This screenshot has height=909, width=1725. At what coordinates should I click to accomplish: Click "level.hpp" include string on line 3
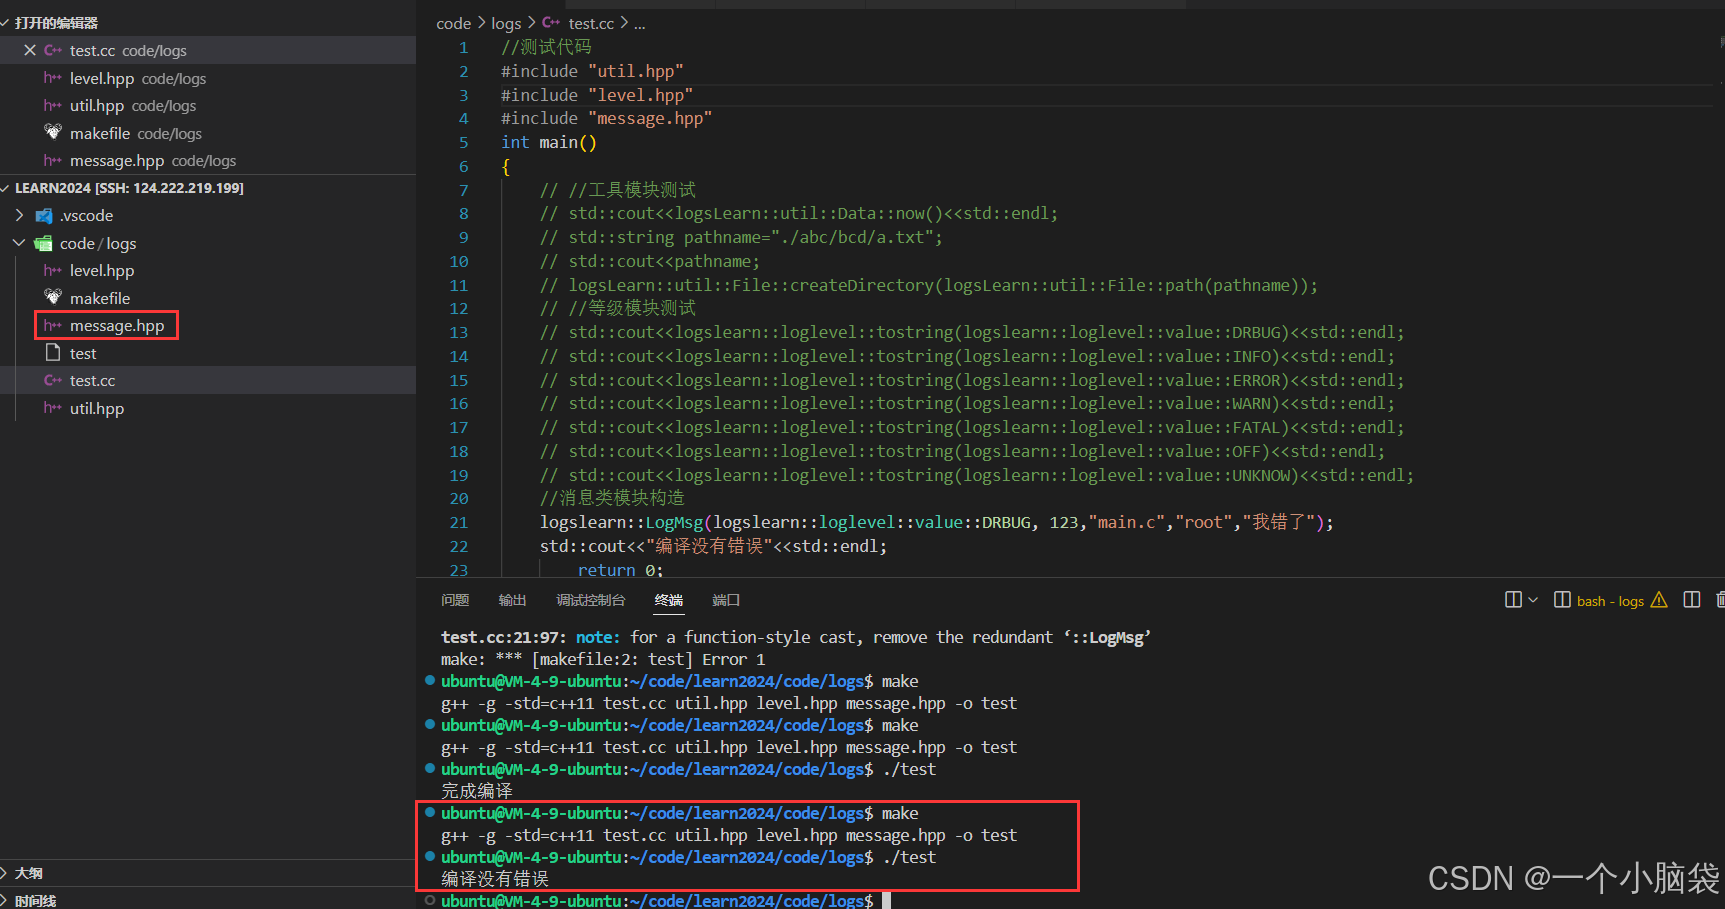click(641, 95)
